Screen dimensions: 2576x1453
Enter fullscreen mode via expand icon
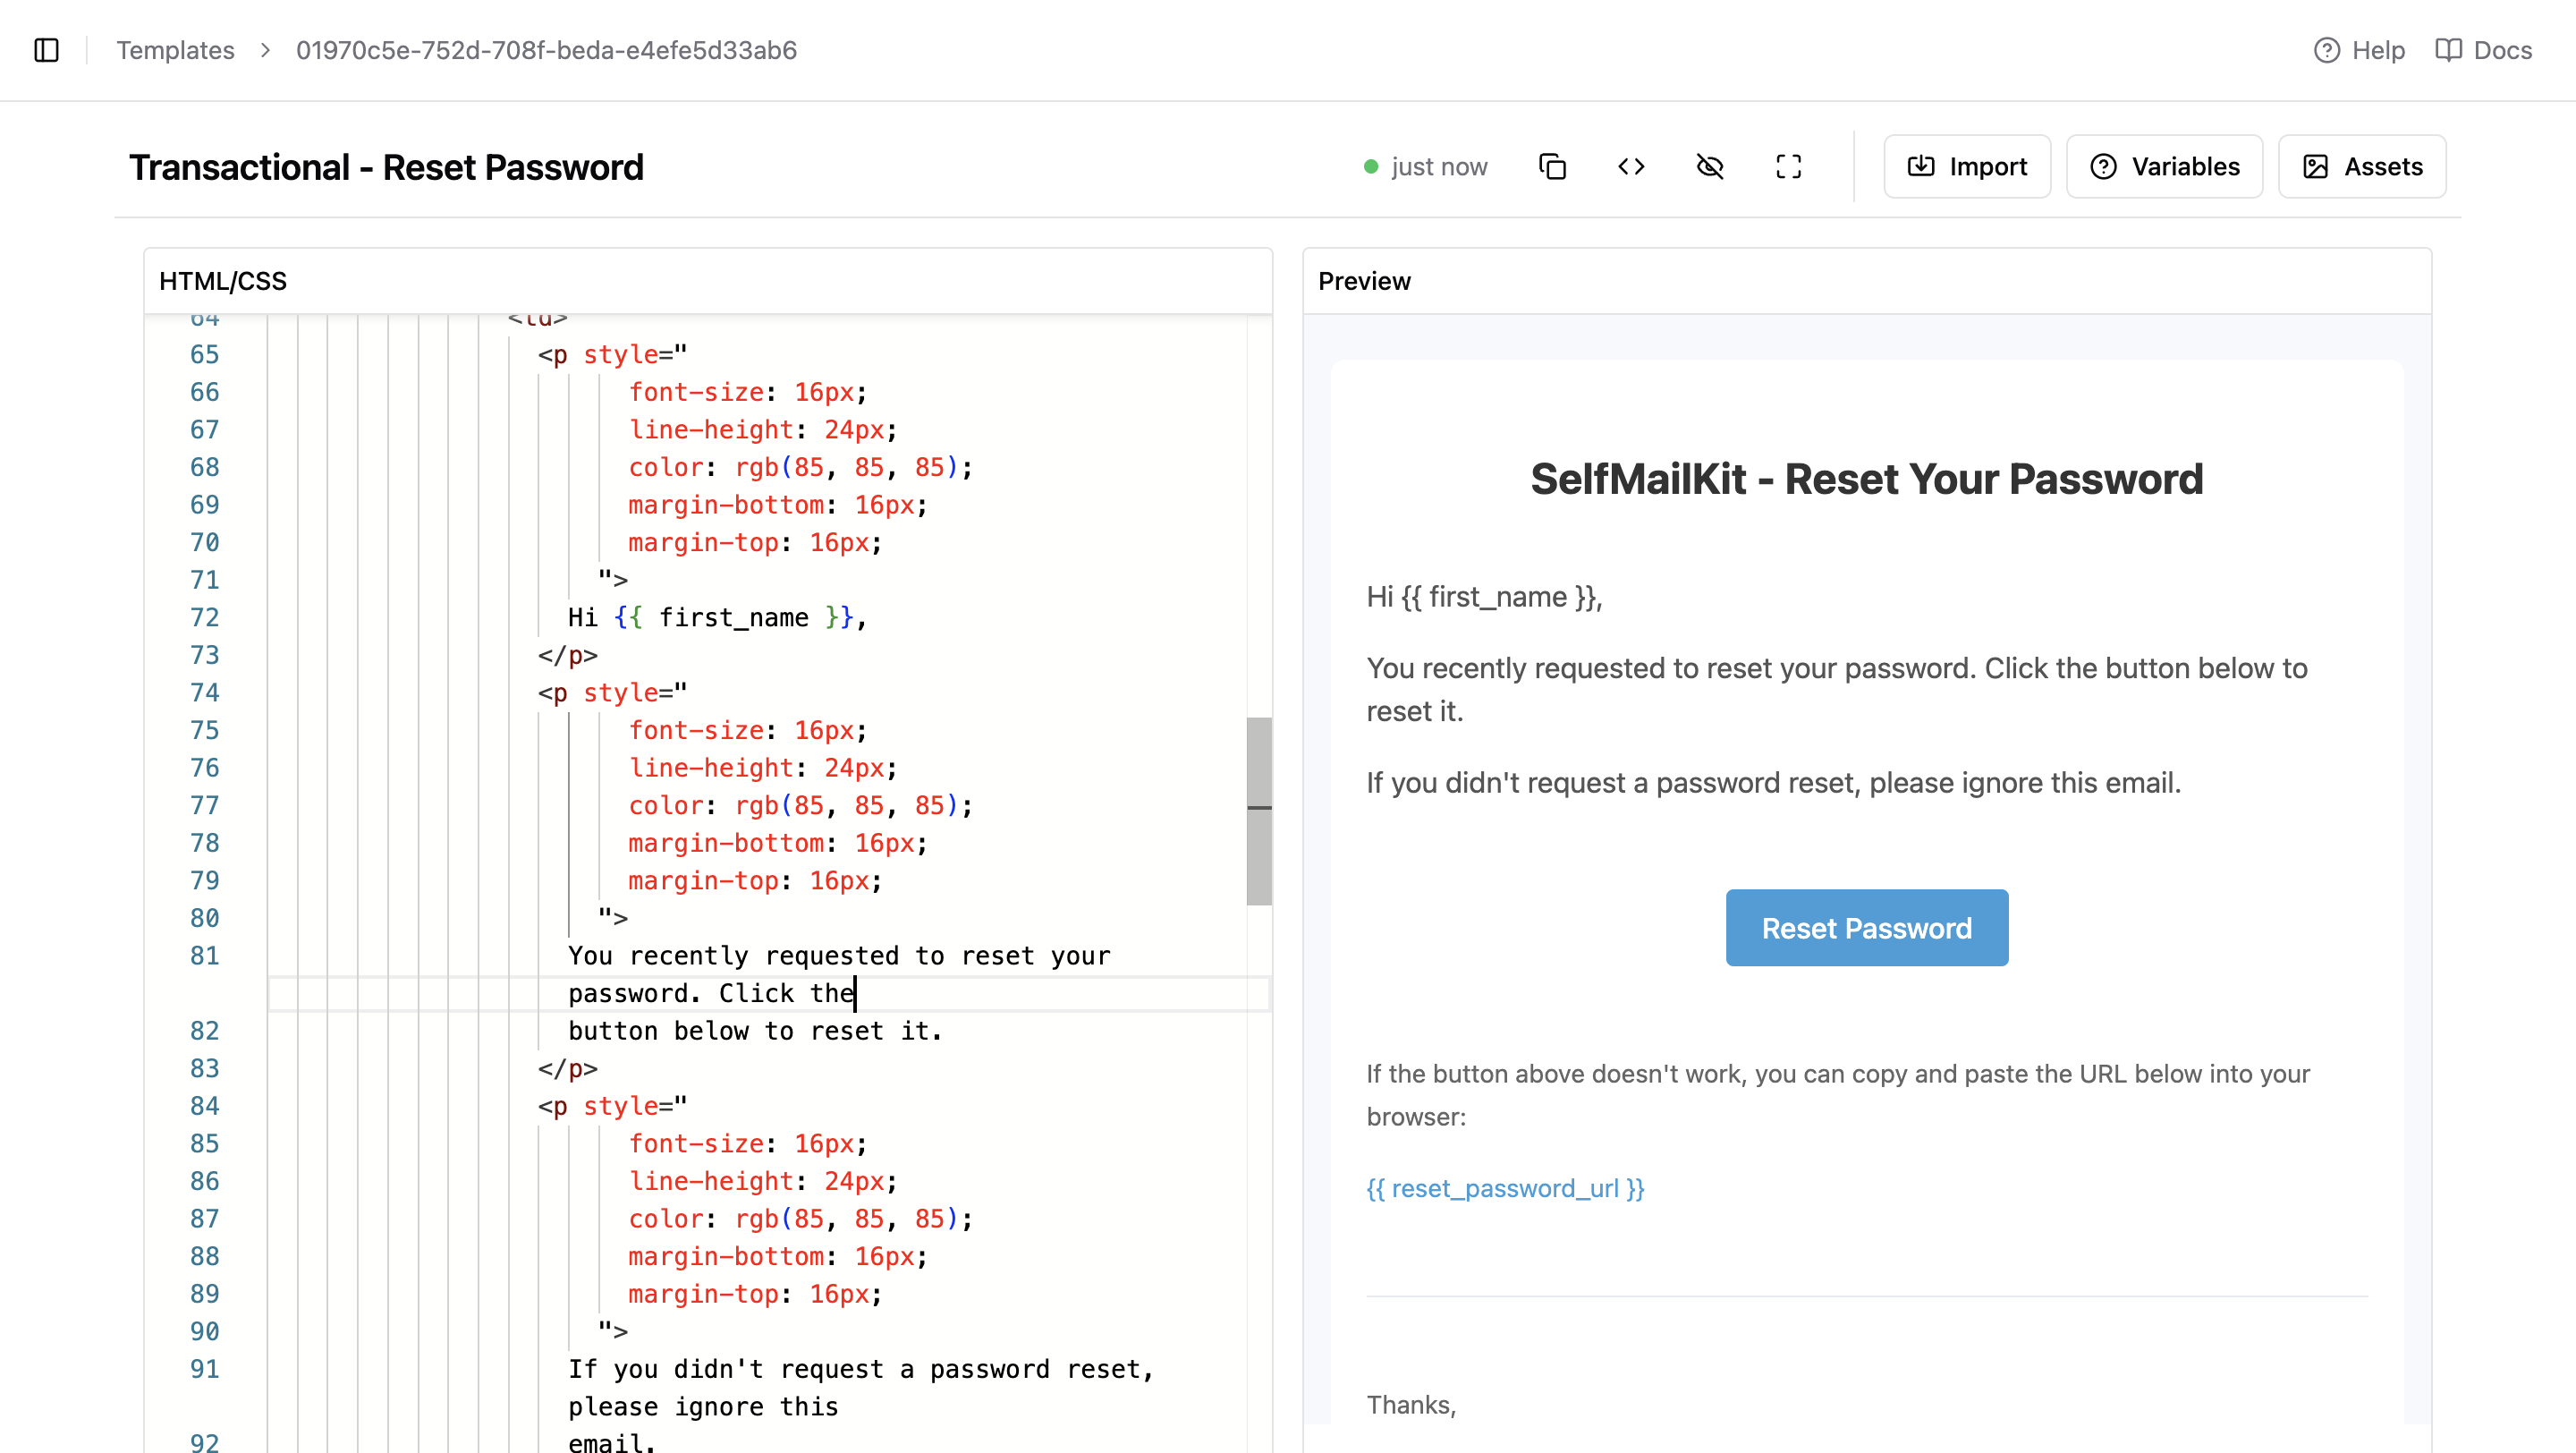pos(1789,166)
